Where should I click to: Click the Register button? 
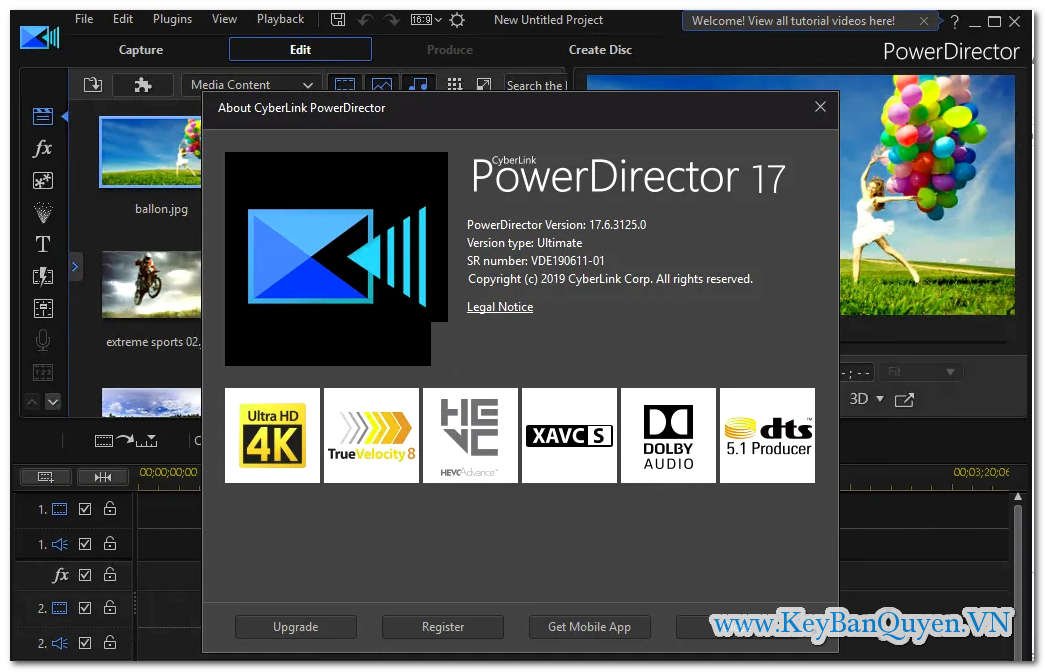[443, 627]
